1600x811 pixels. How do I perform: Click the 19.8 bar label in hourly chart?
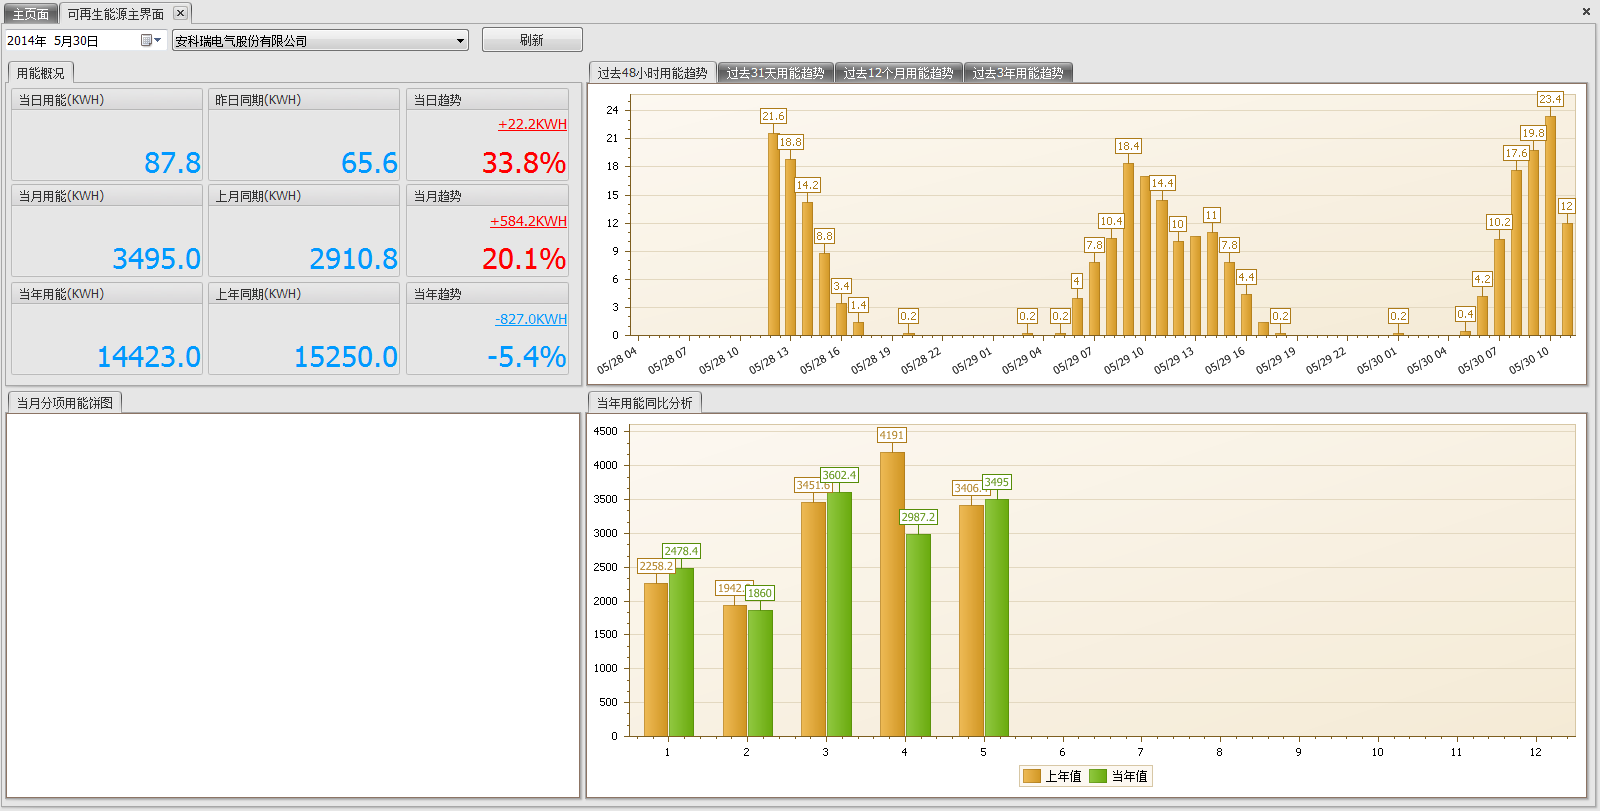(x=1533, y=133)
